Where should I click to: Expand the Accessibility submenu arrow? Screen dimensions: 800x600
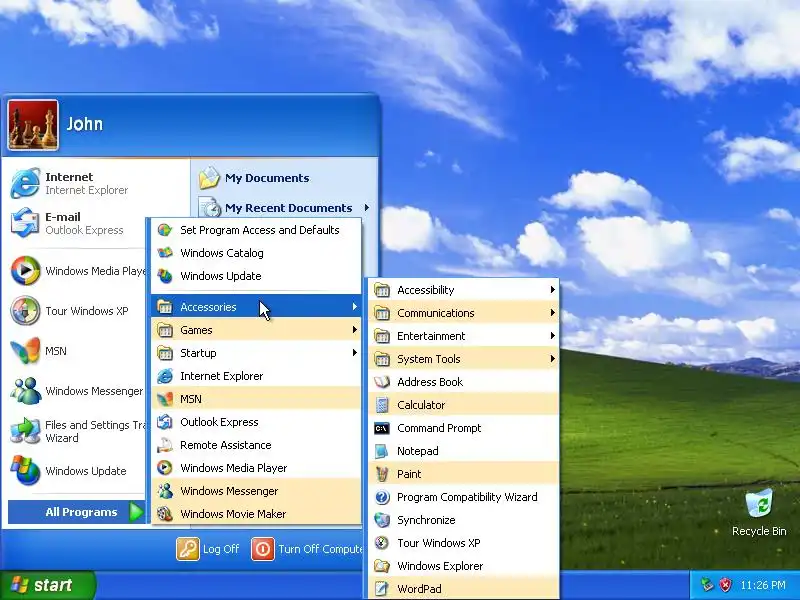click(x=553, y=290)
